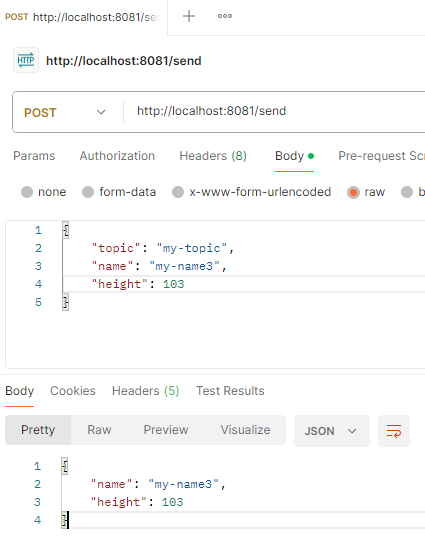Image resolution: width=425 pixels, height=542 pixels.
Task: Click the closing brace on request line 5
Action: (x=66, y=302)
